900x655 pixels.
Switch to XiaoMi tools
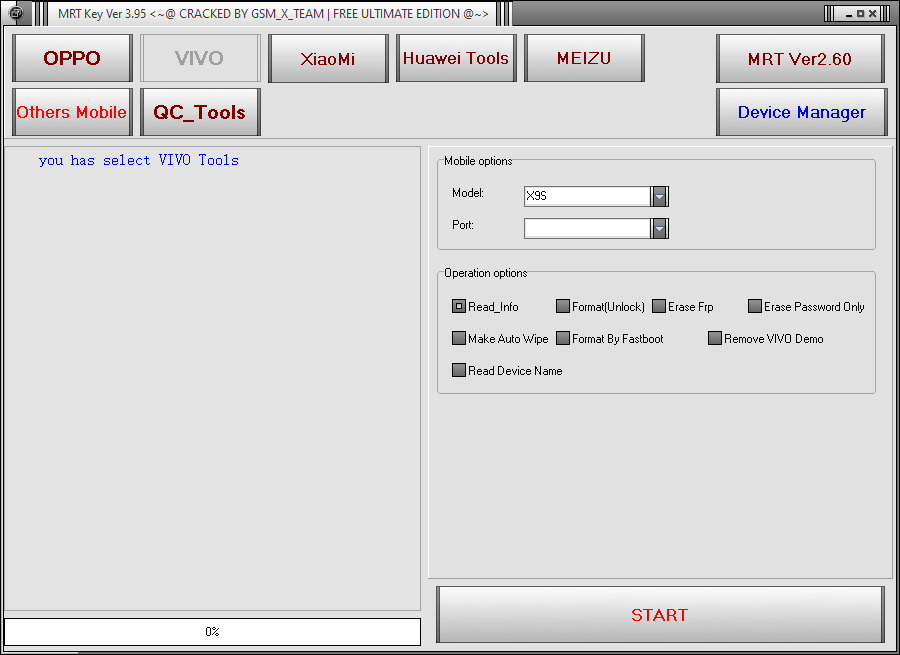tap(328, 58)
